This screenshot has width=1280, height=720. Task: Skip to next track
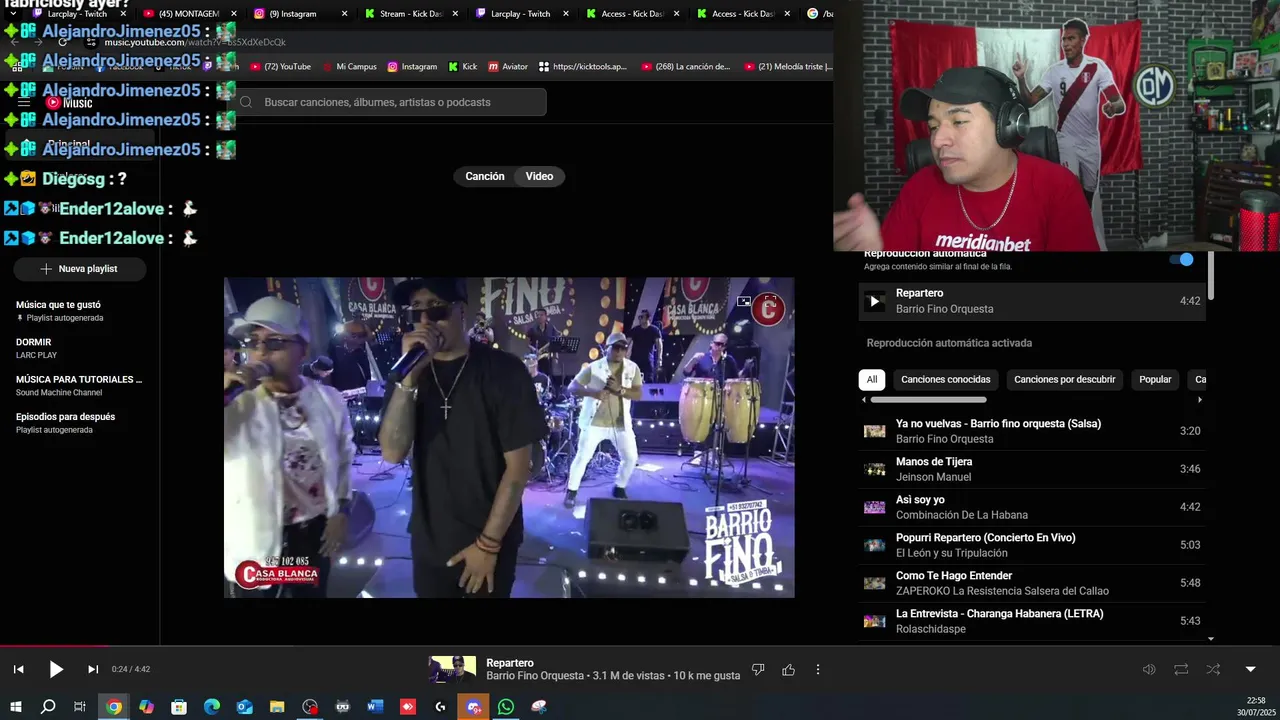pos(93,670)
